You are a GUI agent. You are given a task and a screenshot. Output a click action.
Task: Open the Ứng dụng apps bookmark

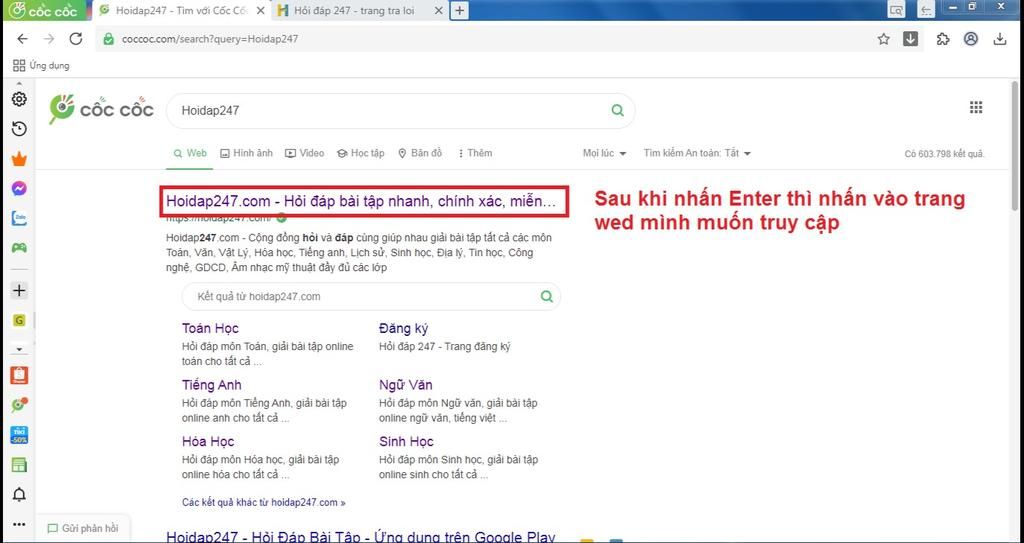coord(41,65)
